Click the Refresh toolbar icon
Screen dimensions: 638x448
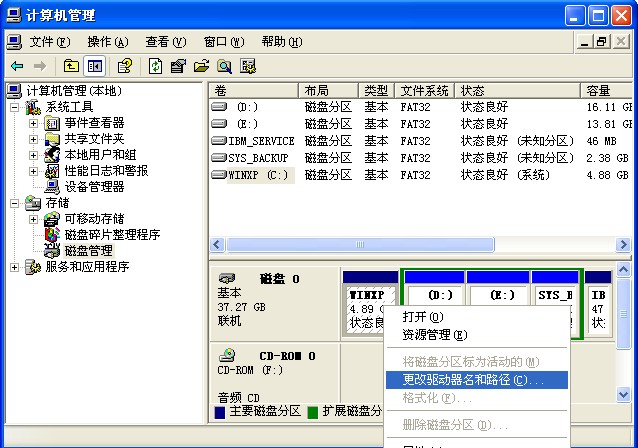(x=155, y=66)
